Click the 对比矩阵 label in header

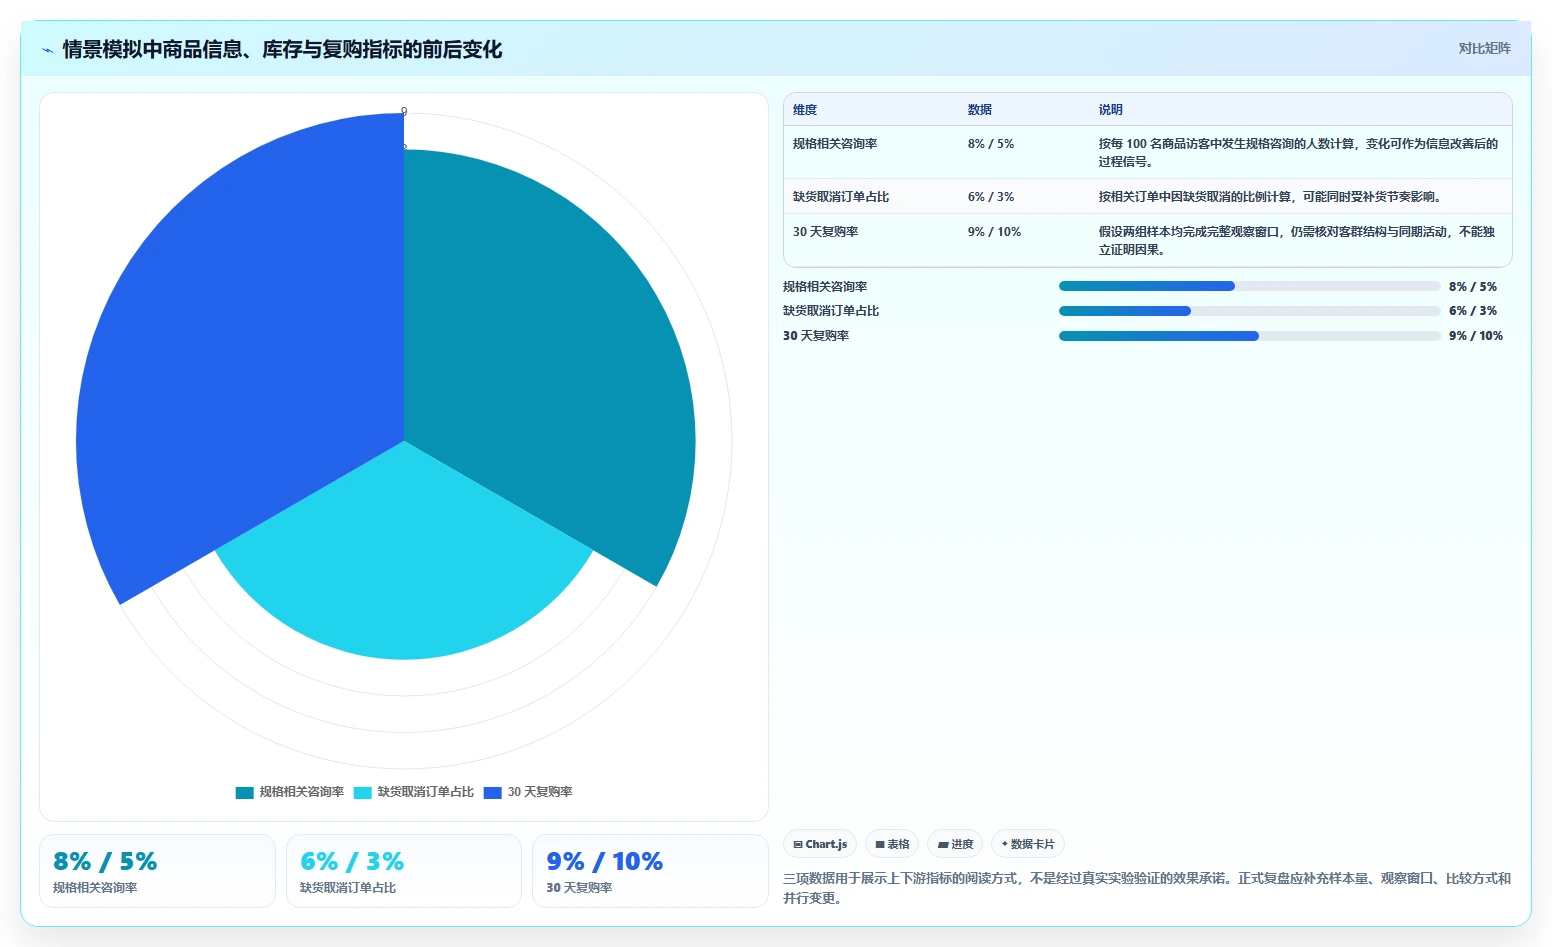click(x=1484, y=48)
